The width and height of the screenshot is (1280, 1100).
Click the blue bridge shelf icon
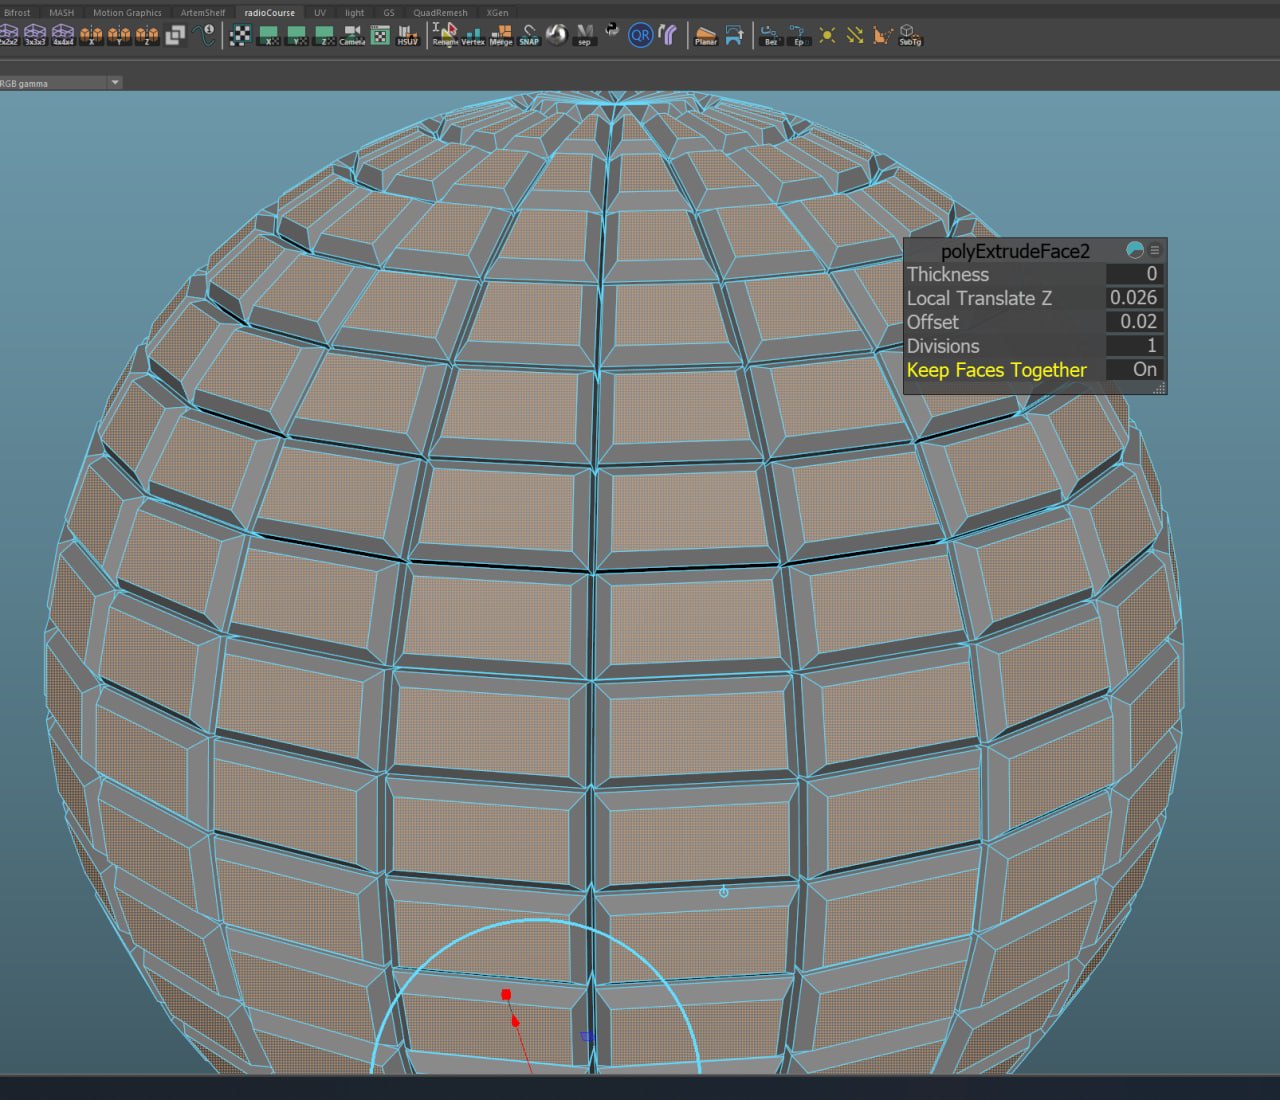pos(734,35)
